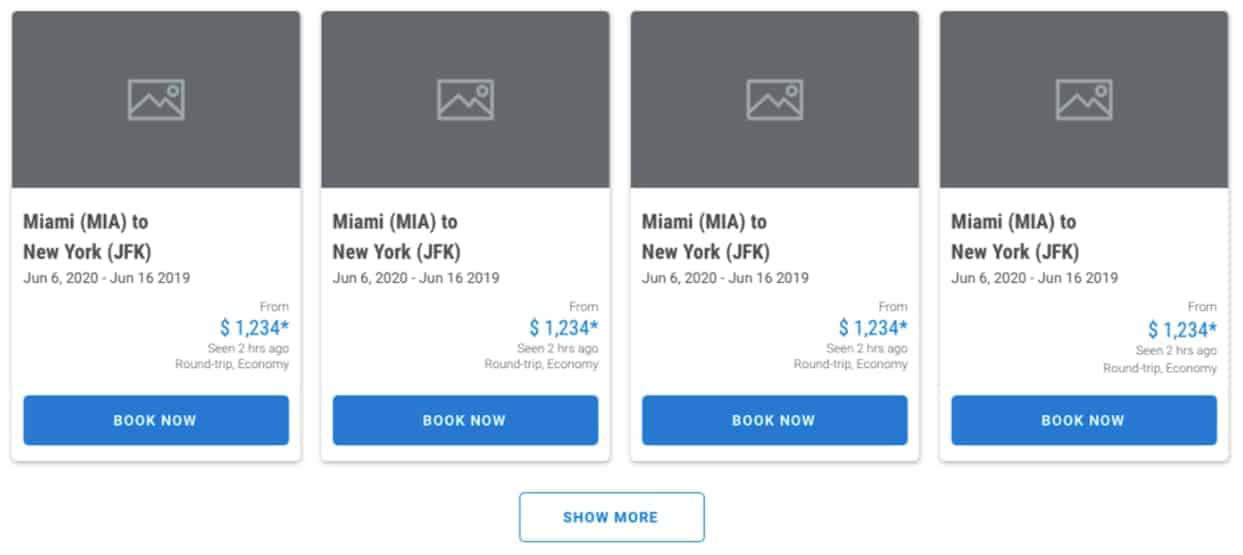1243x555 pixels.
Task: Select the date range on the first card
Action: click(x=107, y=278)
